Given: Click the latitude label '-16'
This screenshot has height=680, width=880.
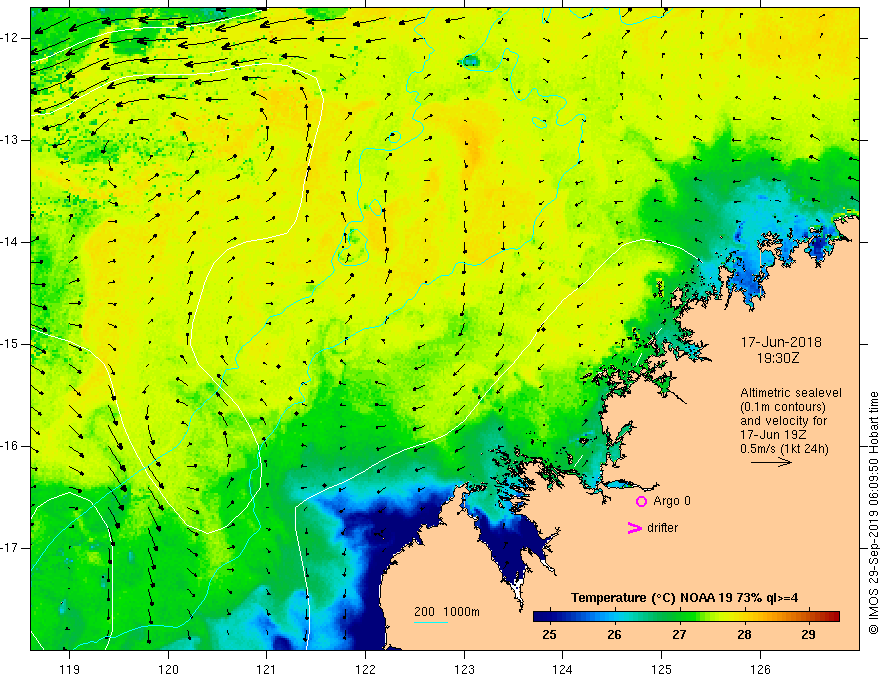Looking at the screenshot, I should coord(11,446).
